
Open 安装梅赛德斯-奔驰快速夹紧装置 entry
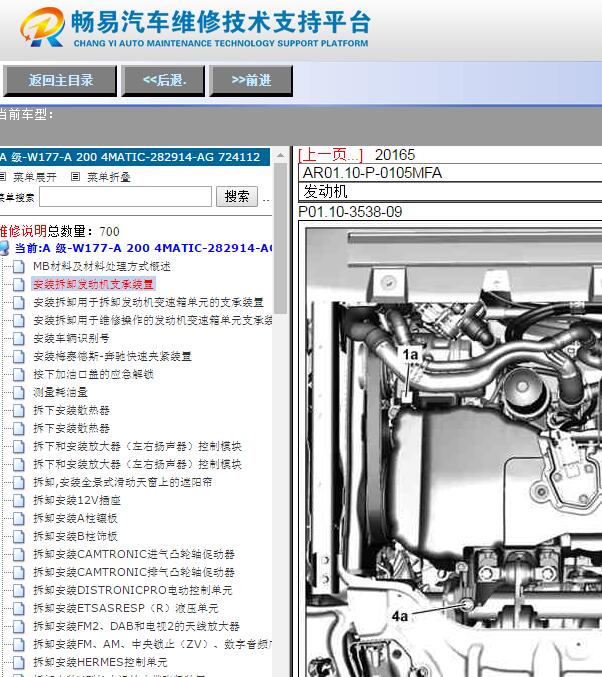112,356
